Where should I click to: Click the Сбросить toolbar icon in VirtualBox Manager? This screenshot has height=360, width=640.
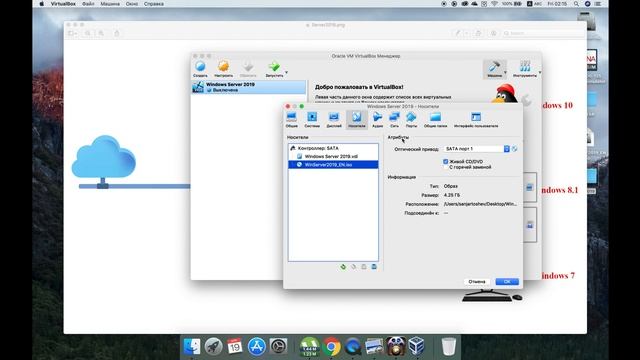[x=248, y=69]
